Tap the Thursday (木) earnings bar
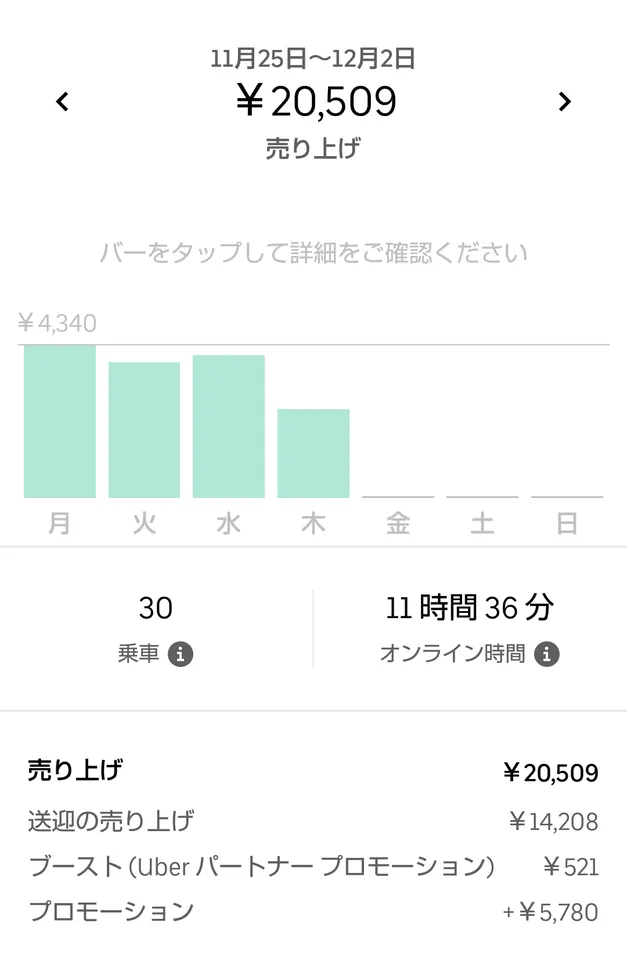This screenshot has height=960, width=627. (313, 453)
